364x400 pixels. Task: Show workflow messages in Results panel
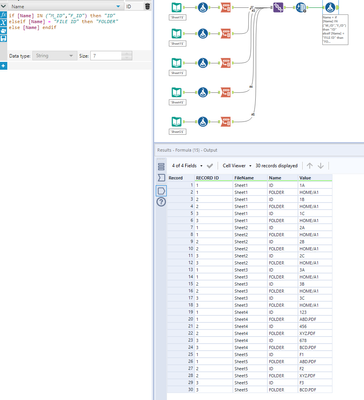pyautogui.click(x=161, y=166)
